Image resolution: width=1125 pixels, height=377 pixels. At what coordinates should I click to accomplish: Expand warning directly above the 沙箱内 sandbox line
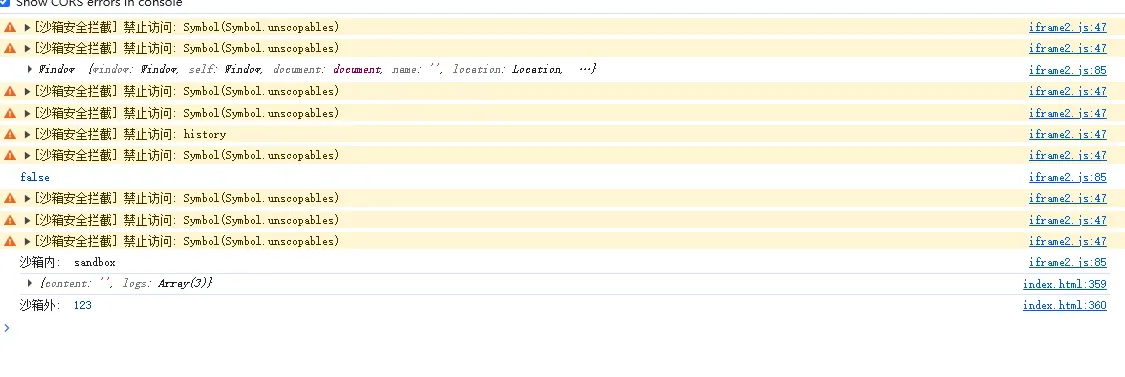click(x=28, y=241)
